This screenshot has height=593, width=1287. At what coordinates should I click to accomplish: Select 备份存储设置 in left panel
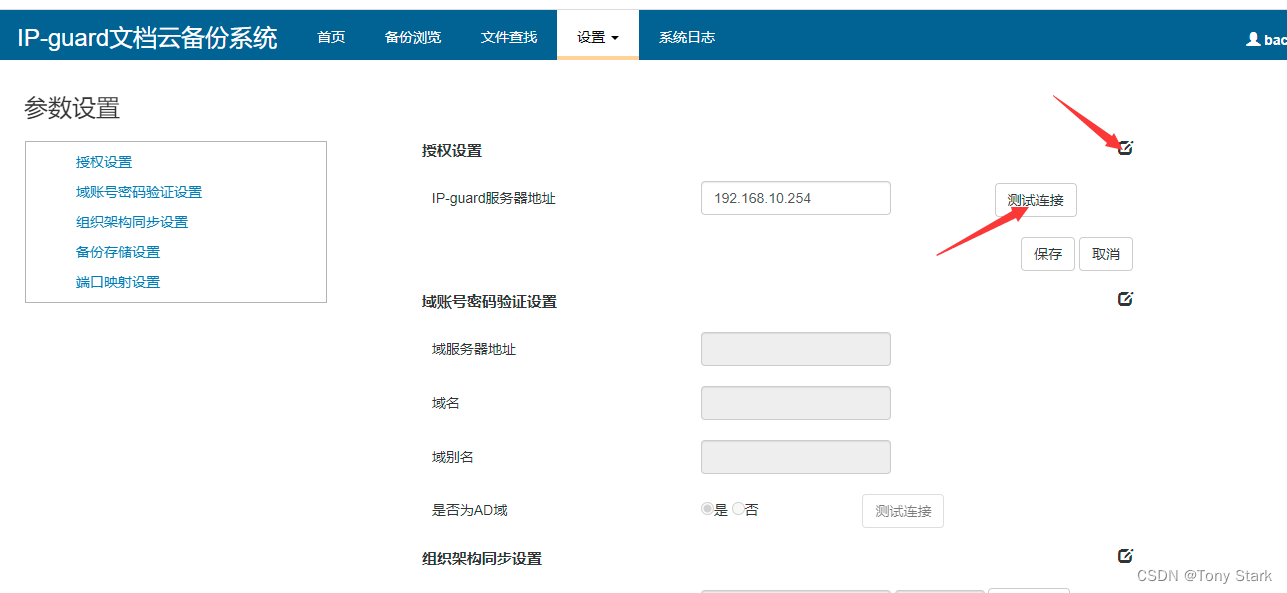pyautogui.click(x=118, y=252)
